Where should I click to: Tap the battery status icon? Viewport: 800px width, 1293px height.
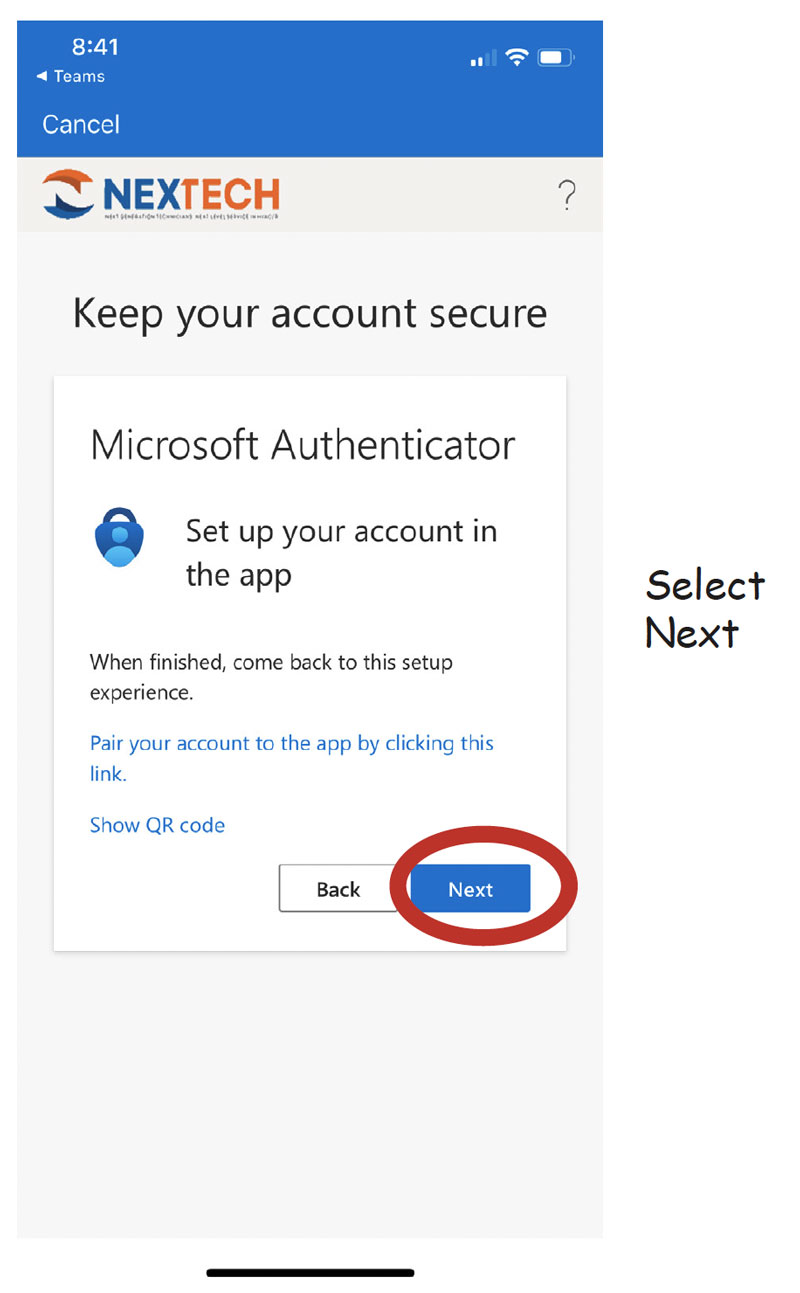point(555,58)
